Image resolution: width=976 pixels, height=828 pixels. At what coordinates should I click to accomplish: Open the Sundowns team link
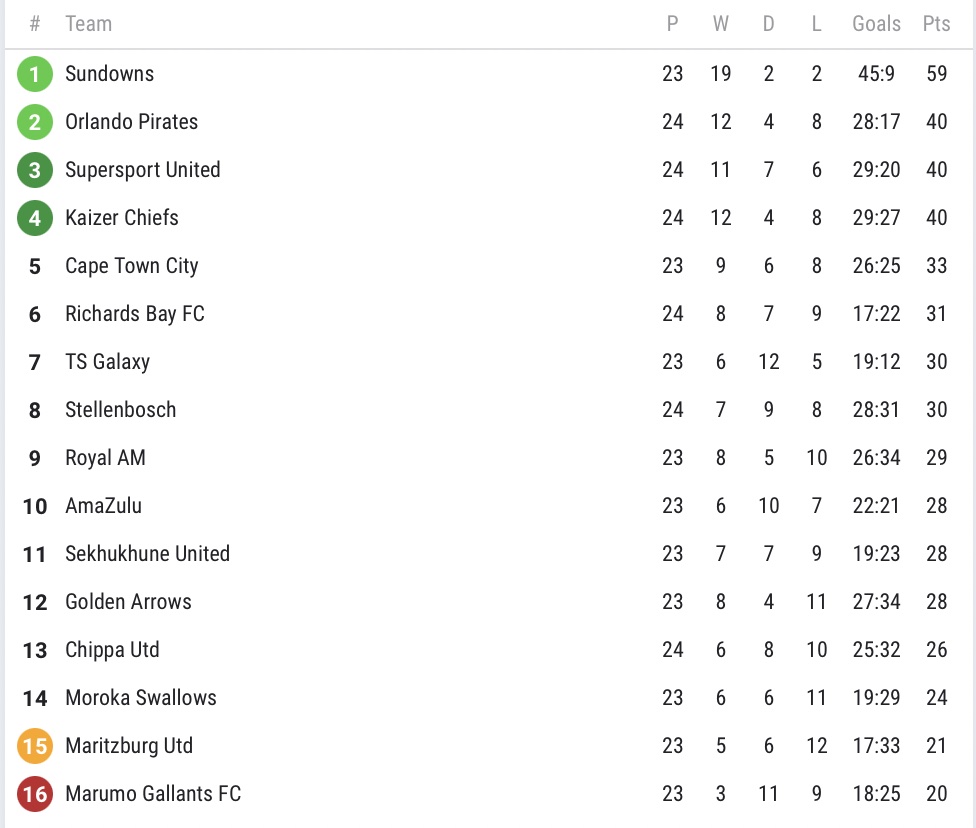coord(109,74)
